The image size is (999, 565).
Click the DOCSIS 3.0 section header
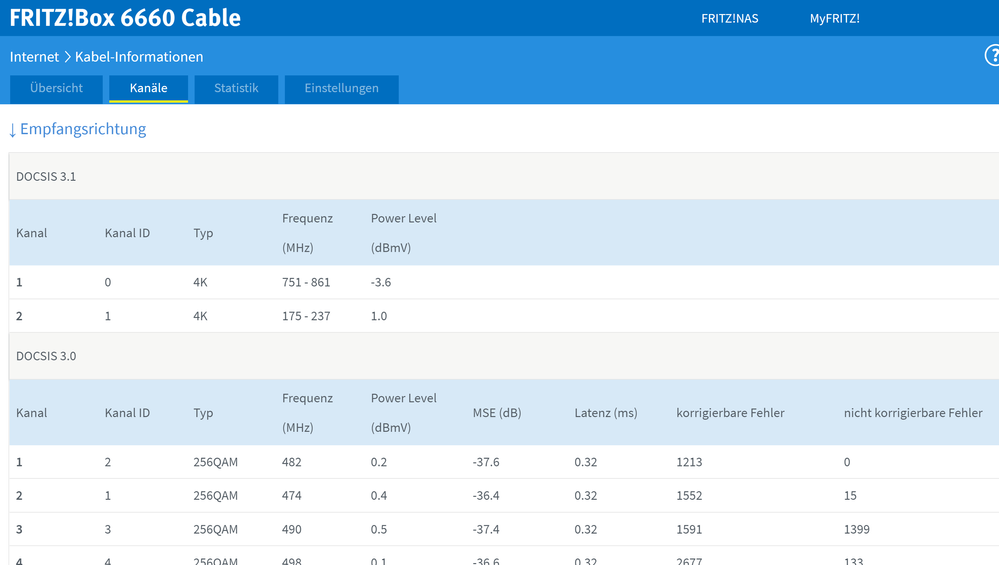coord(46,357)
